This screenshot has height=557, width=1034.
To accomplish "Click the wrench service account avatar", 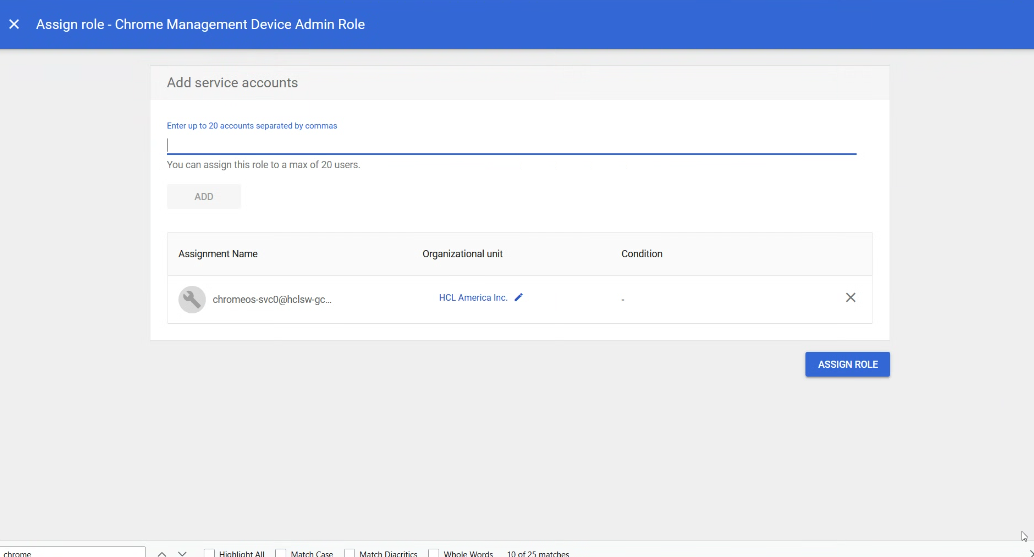I will 192,299.
